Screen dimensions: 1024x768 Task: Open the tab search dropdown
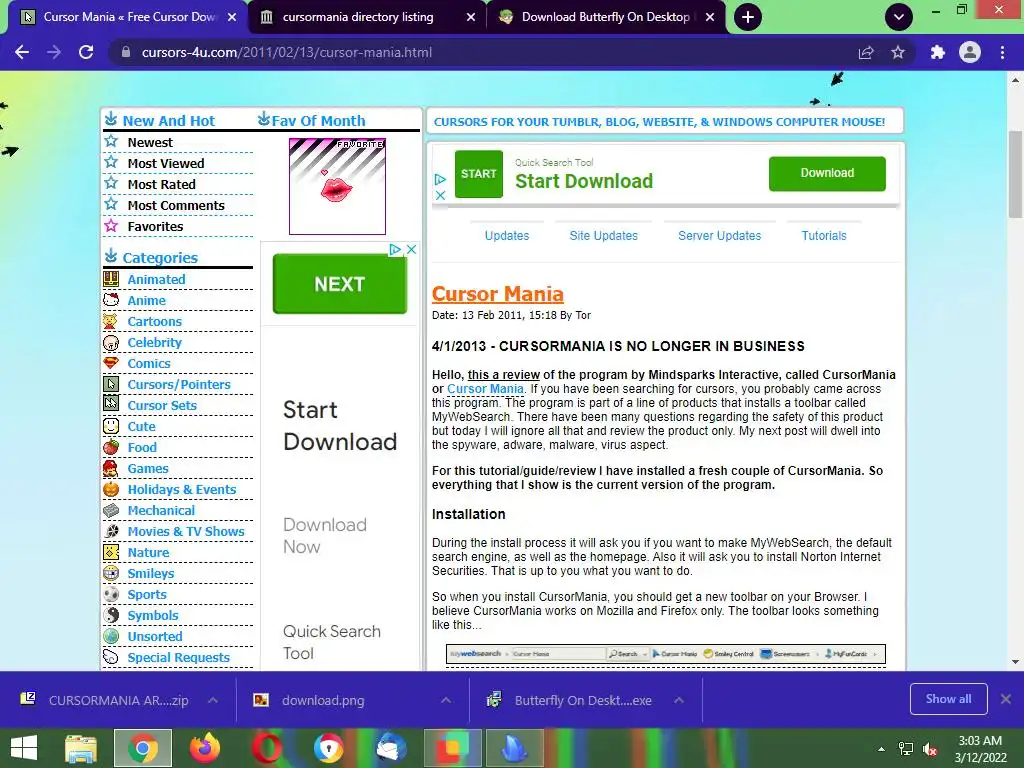pyautogui.click(x=899, y=17)
